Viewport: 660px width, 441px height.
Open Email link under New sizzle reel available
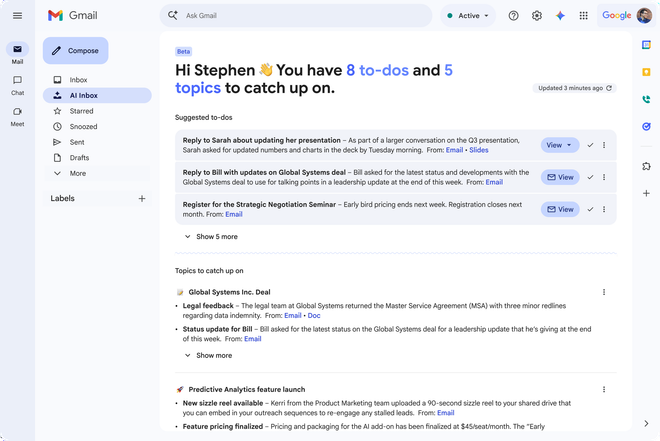[445, 413]
